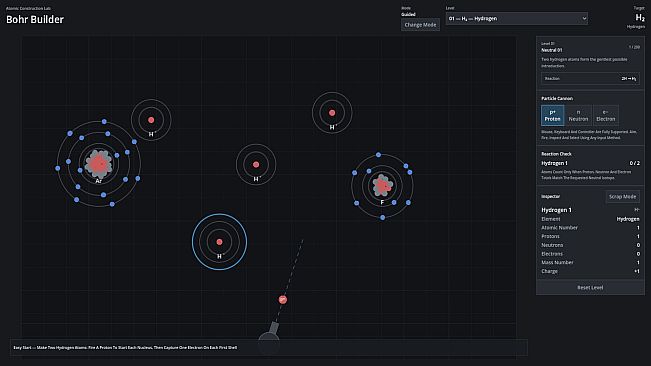Select the Fluorine atom nucleus

(x=382, y=185)
